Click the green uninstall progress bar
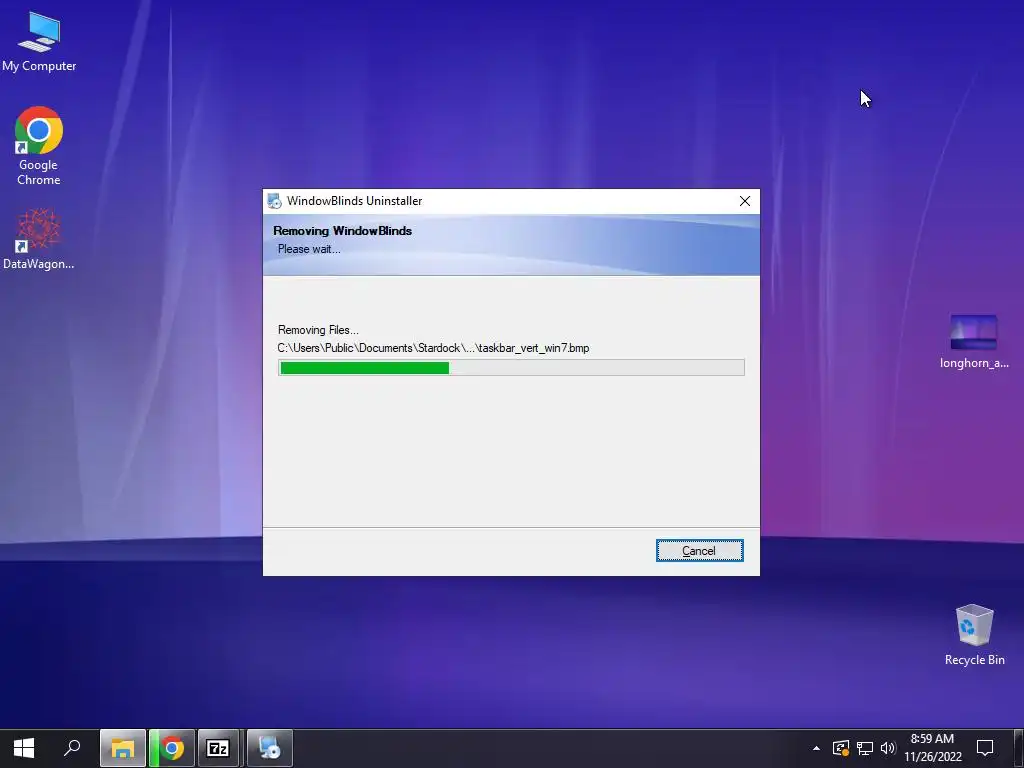 [511, 368]
